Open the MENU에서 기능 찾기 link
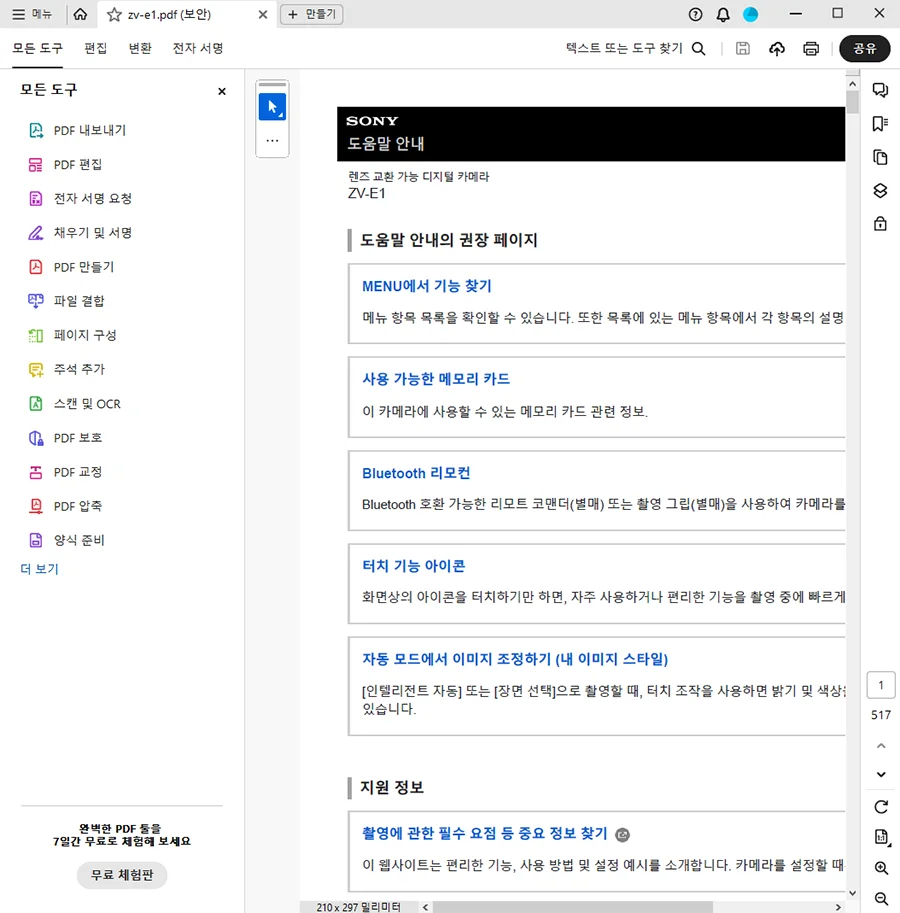 pos(424,286)
